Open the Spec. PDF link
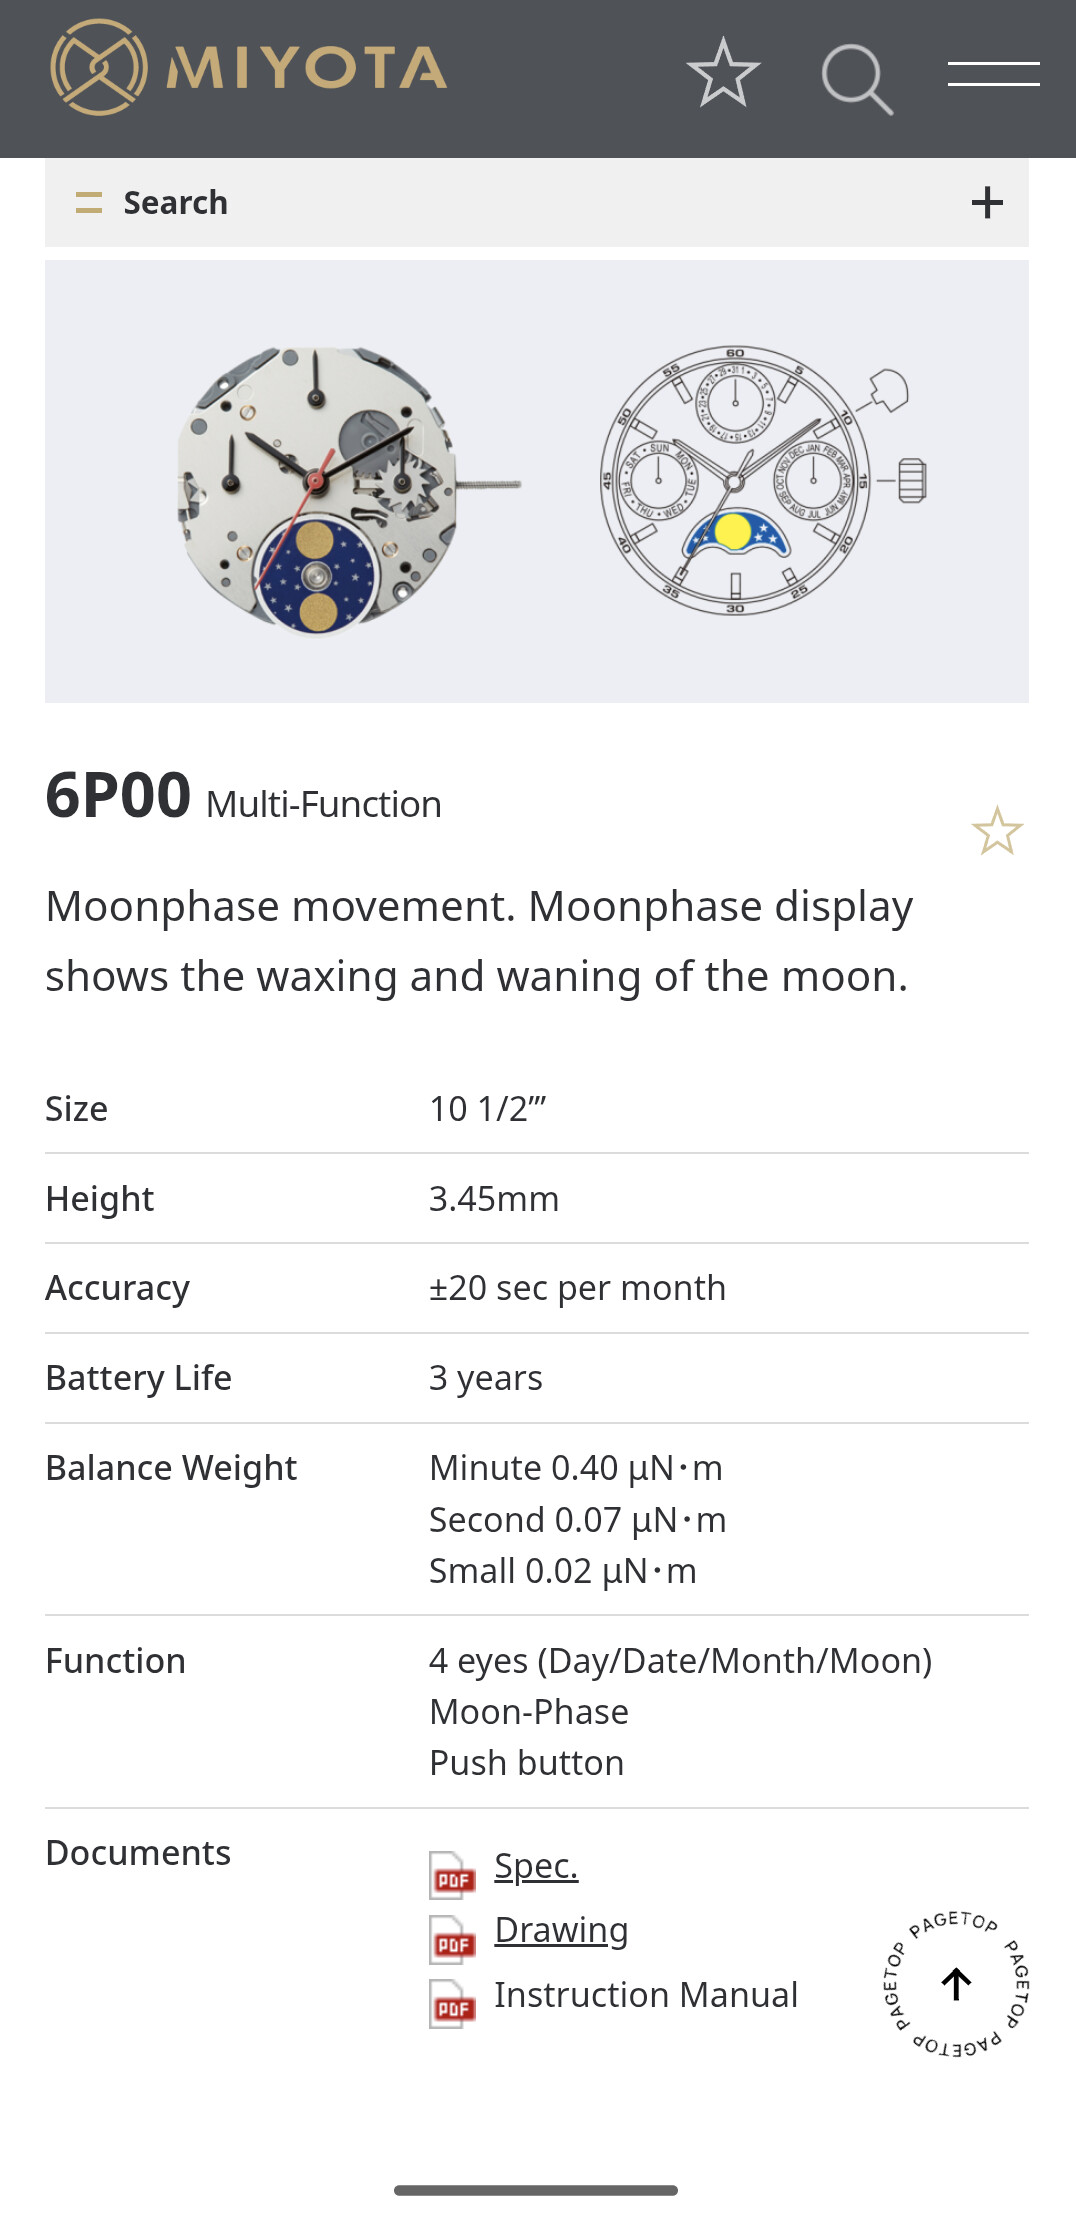The width and height of the screenshot is (1076, 2222). [x=536, y=1866]
